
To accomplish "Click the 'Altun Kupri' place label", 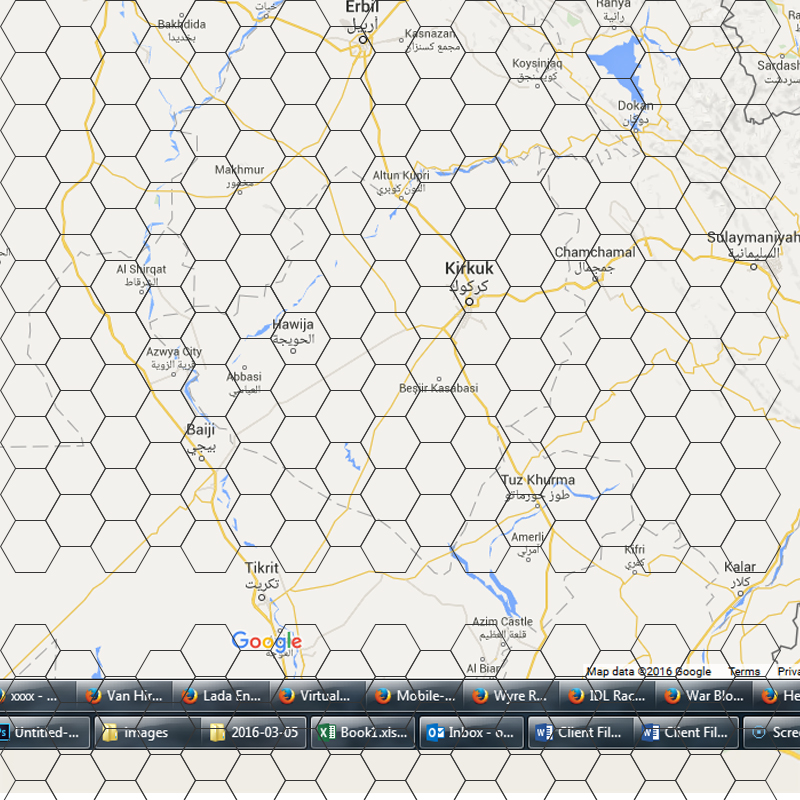I will pyautogui.click(x=401, y=176).
